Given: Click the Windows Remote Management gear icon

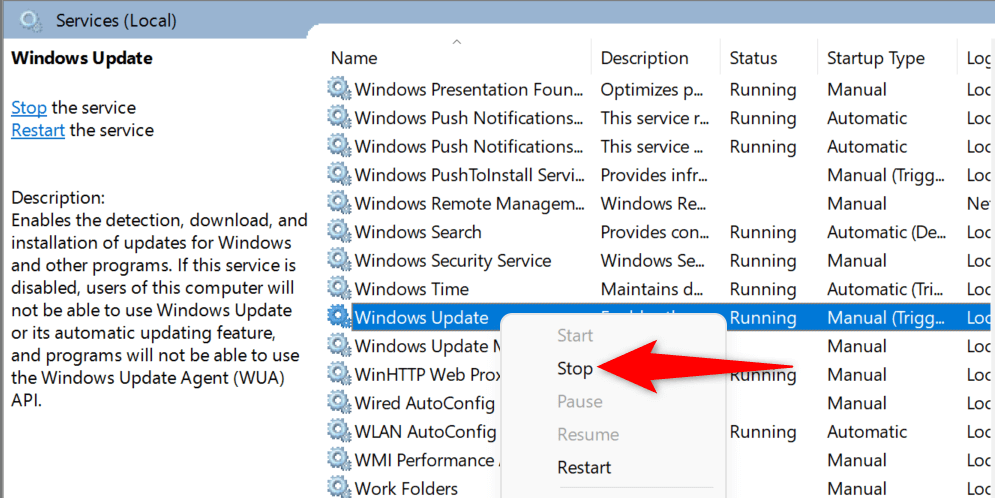Looking at the screenshot, I should [340, 204].
